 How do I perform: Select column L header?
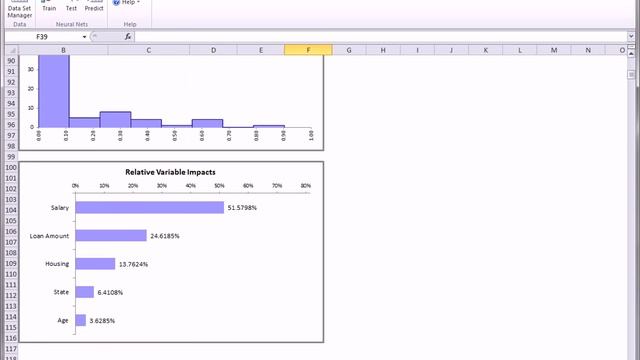coord(520,50)
